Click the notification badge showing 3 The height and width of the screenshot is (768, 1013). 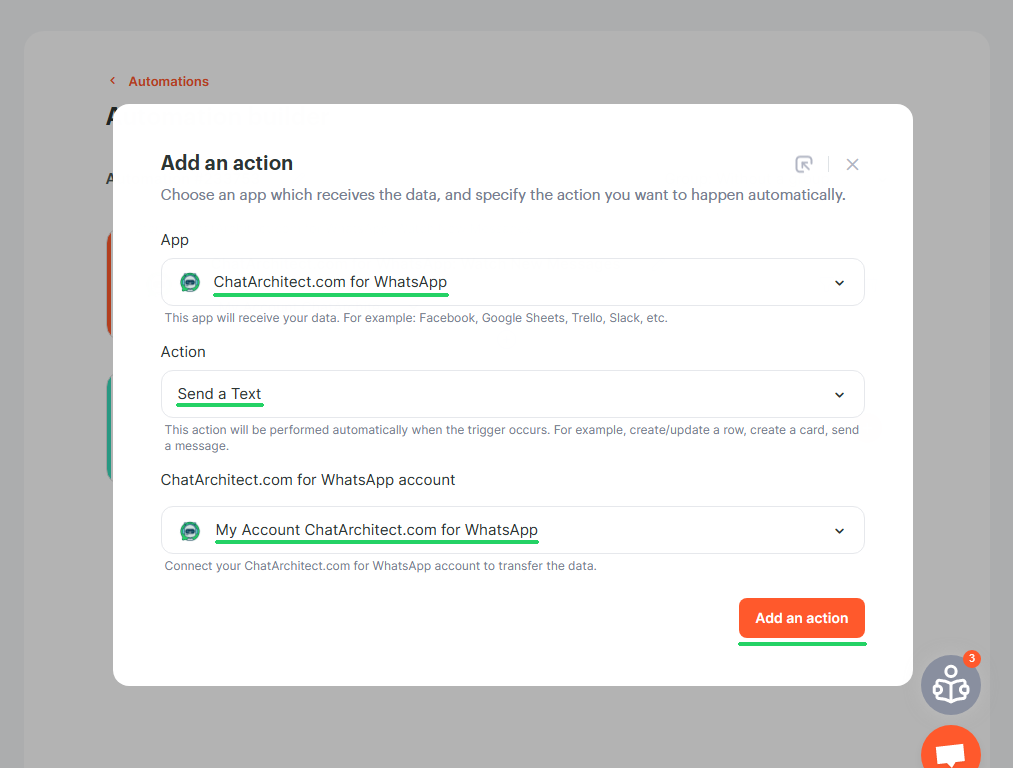[972, 658]
